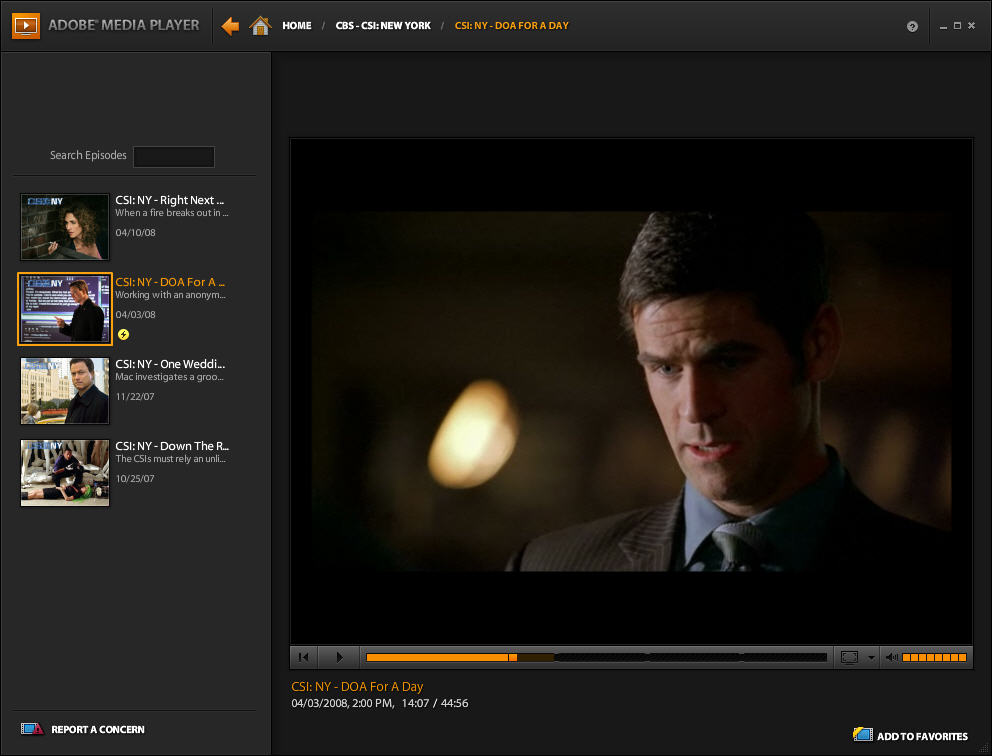The image size is (992, 756).
Task: Click the video playback area
Action: (631, 391)
